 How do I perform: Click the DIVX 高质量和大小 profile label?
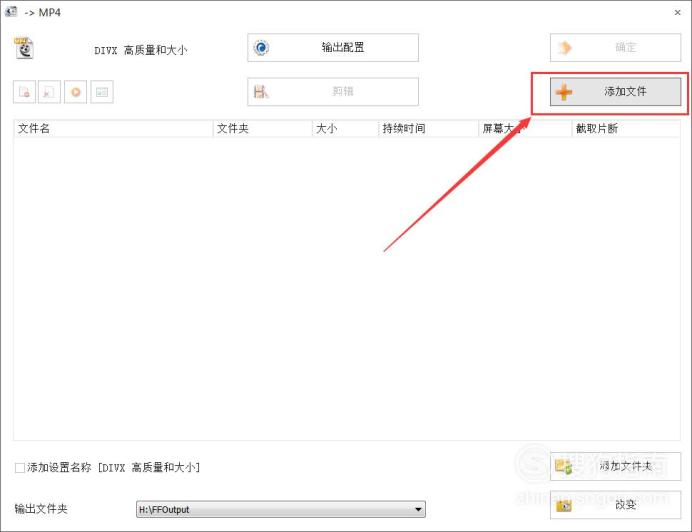[141, 50]
